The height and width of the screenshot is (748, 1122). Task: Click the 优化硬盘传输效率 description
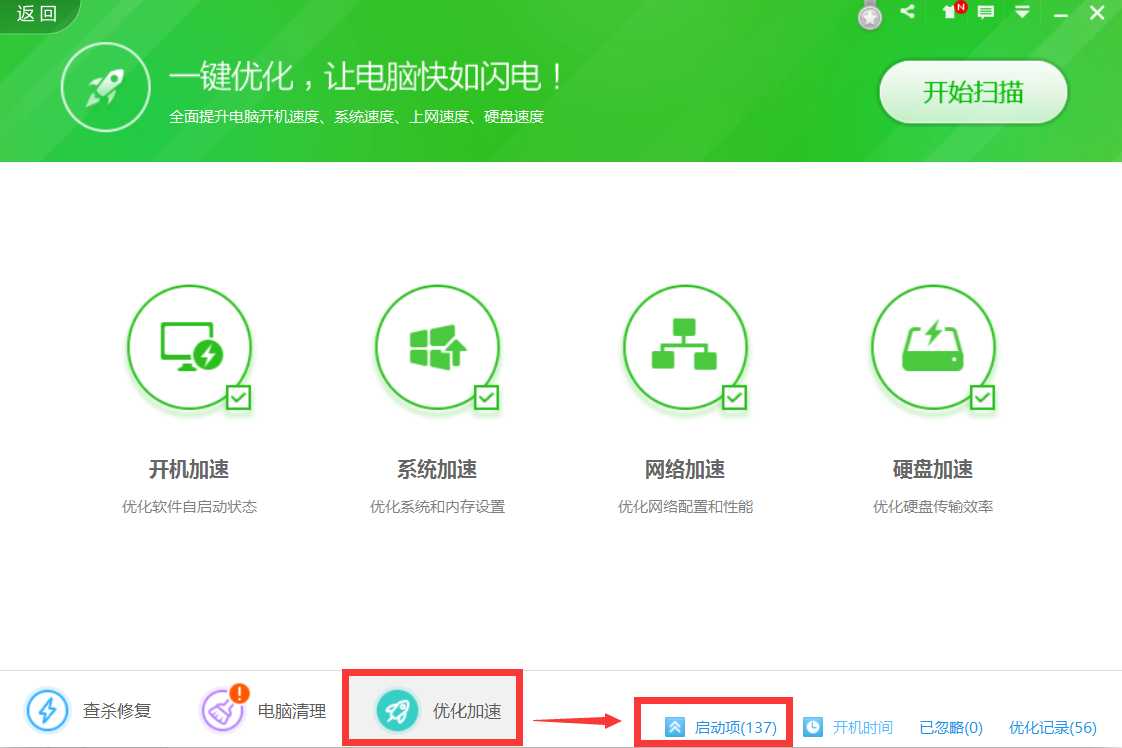coord(933,507)
